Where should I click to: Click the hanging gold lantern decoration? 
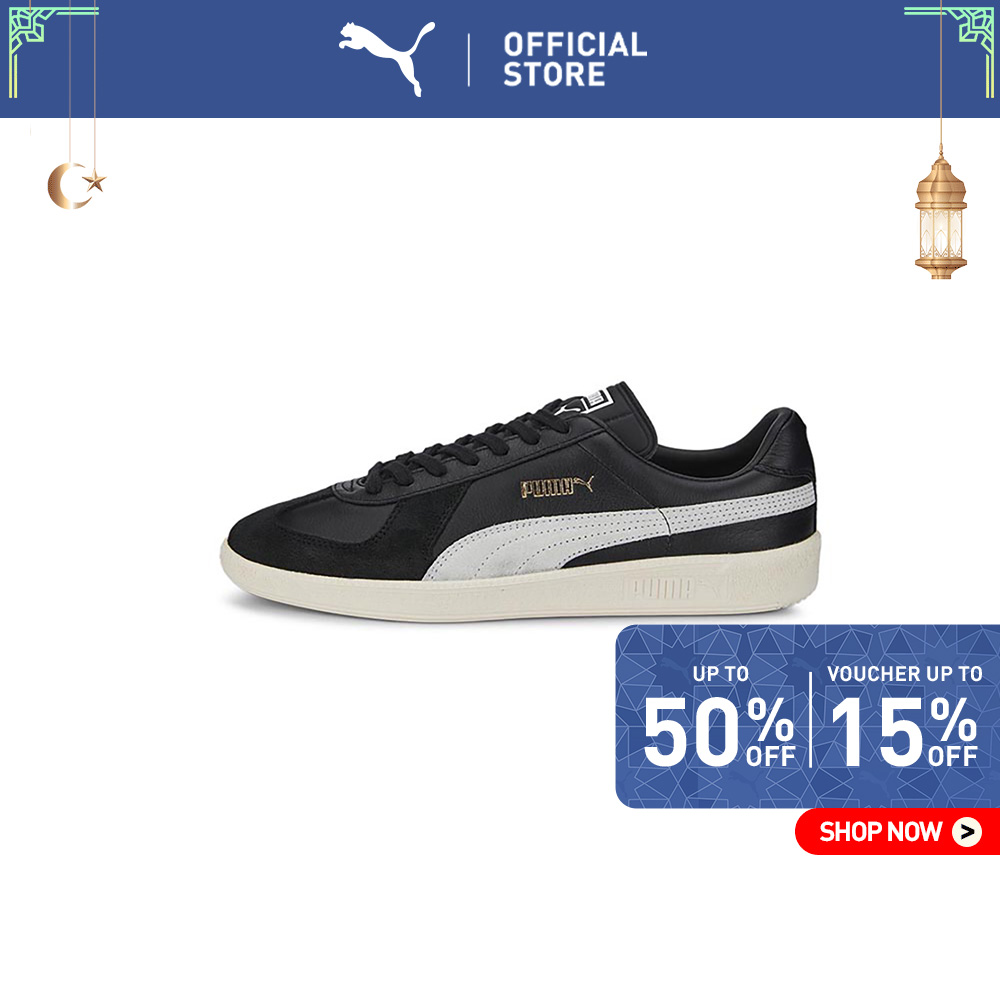click(x=941, y=216)
